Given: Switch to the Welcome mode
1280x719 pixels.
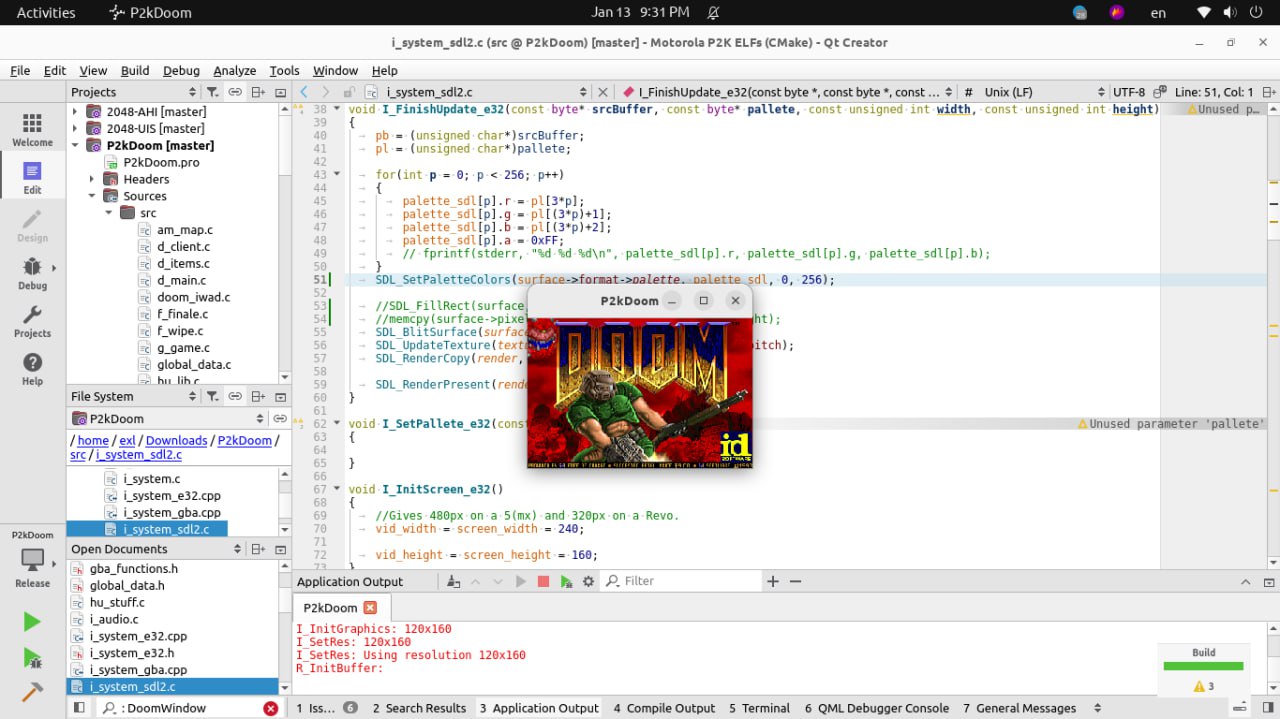Looking at the screenshot, I should 32,128.
